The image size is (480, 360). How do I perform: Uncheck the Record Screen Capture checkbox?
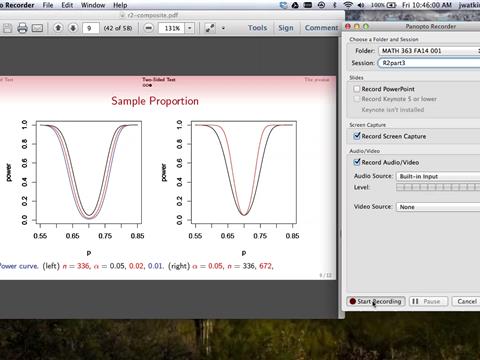pyautogui.click(x=357, y=136)
